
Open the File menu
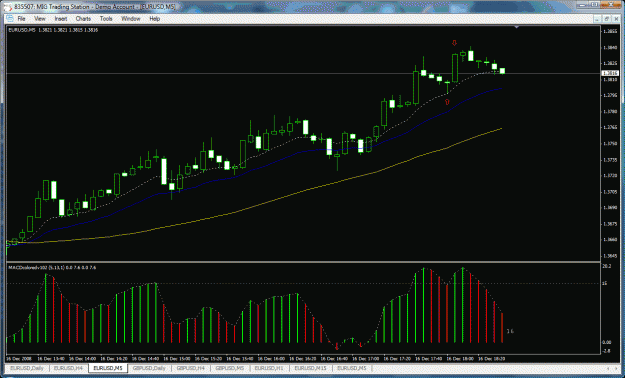click(21, 19)
